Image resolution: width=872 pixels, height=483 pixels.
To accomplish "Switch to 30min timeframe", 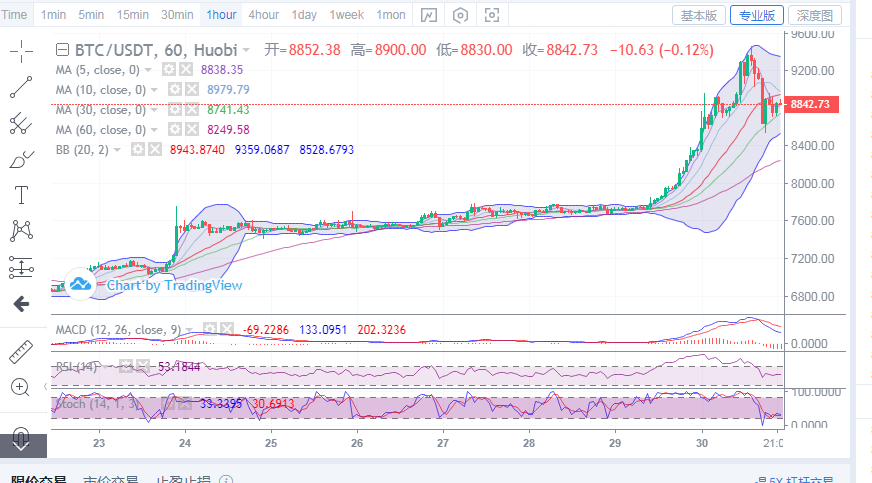I will (177, 15).
